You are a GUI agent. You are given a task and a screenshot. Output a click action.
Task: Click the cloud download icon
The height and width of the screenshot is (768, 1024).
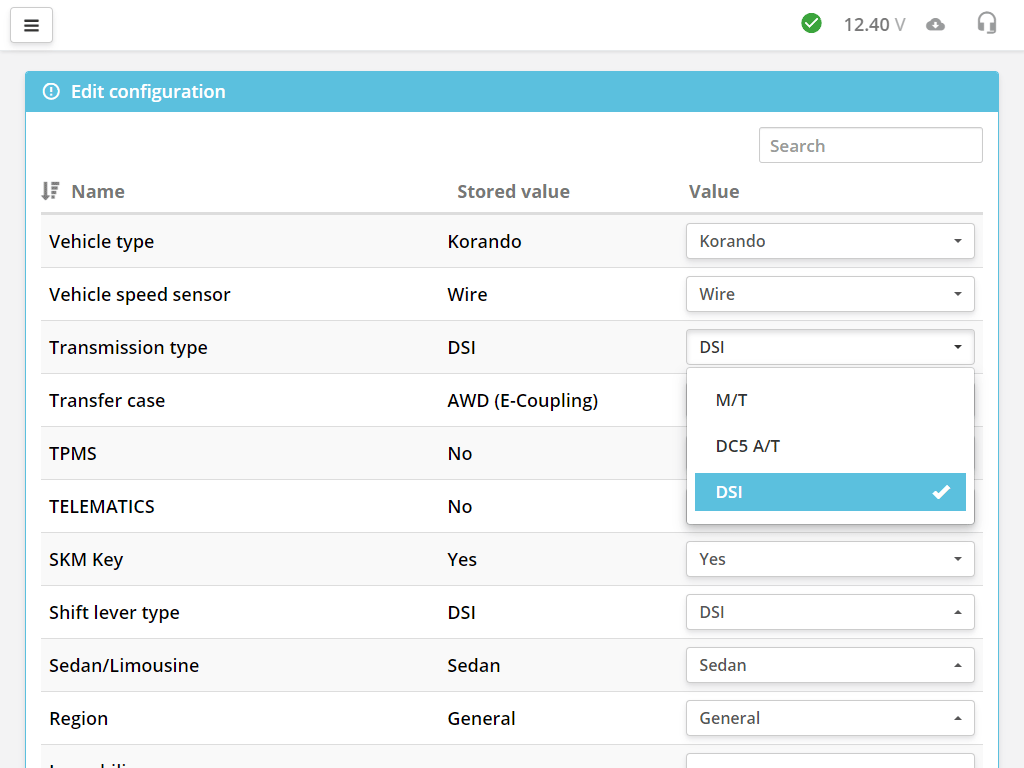935,24
